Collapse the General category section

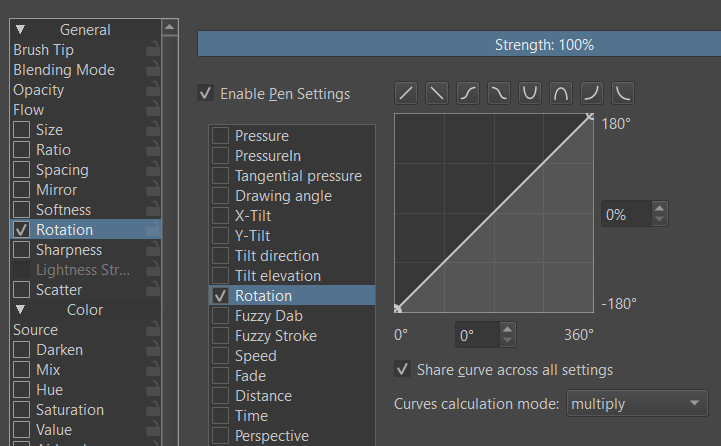click(20, 30)
